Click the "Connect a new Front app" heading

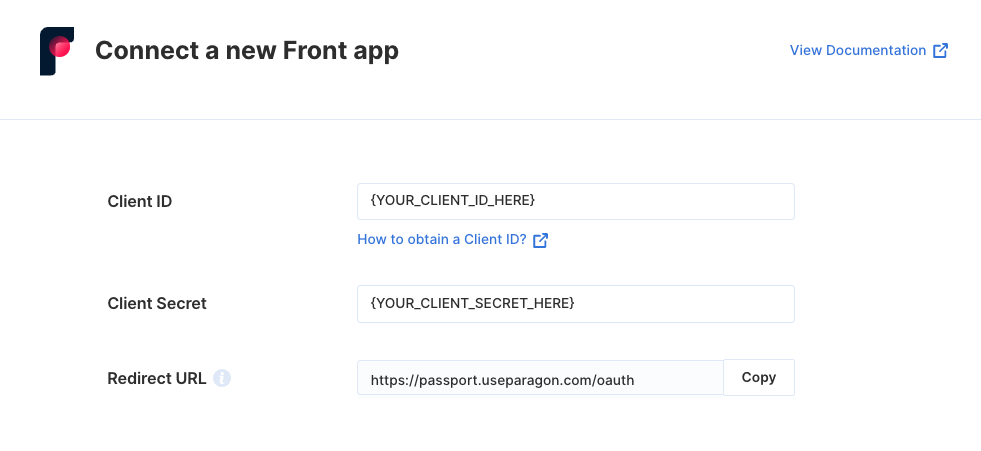click(x=247, y=51)
